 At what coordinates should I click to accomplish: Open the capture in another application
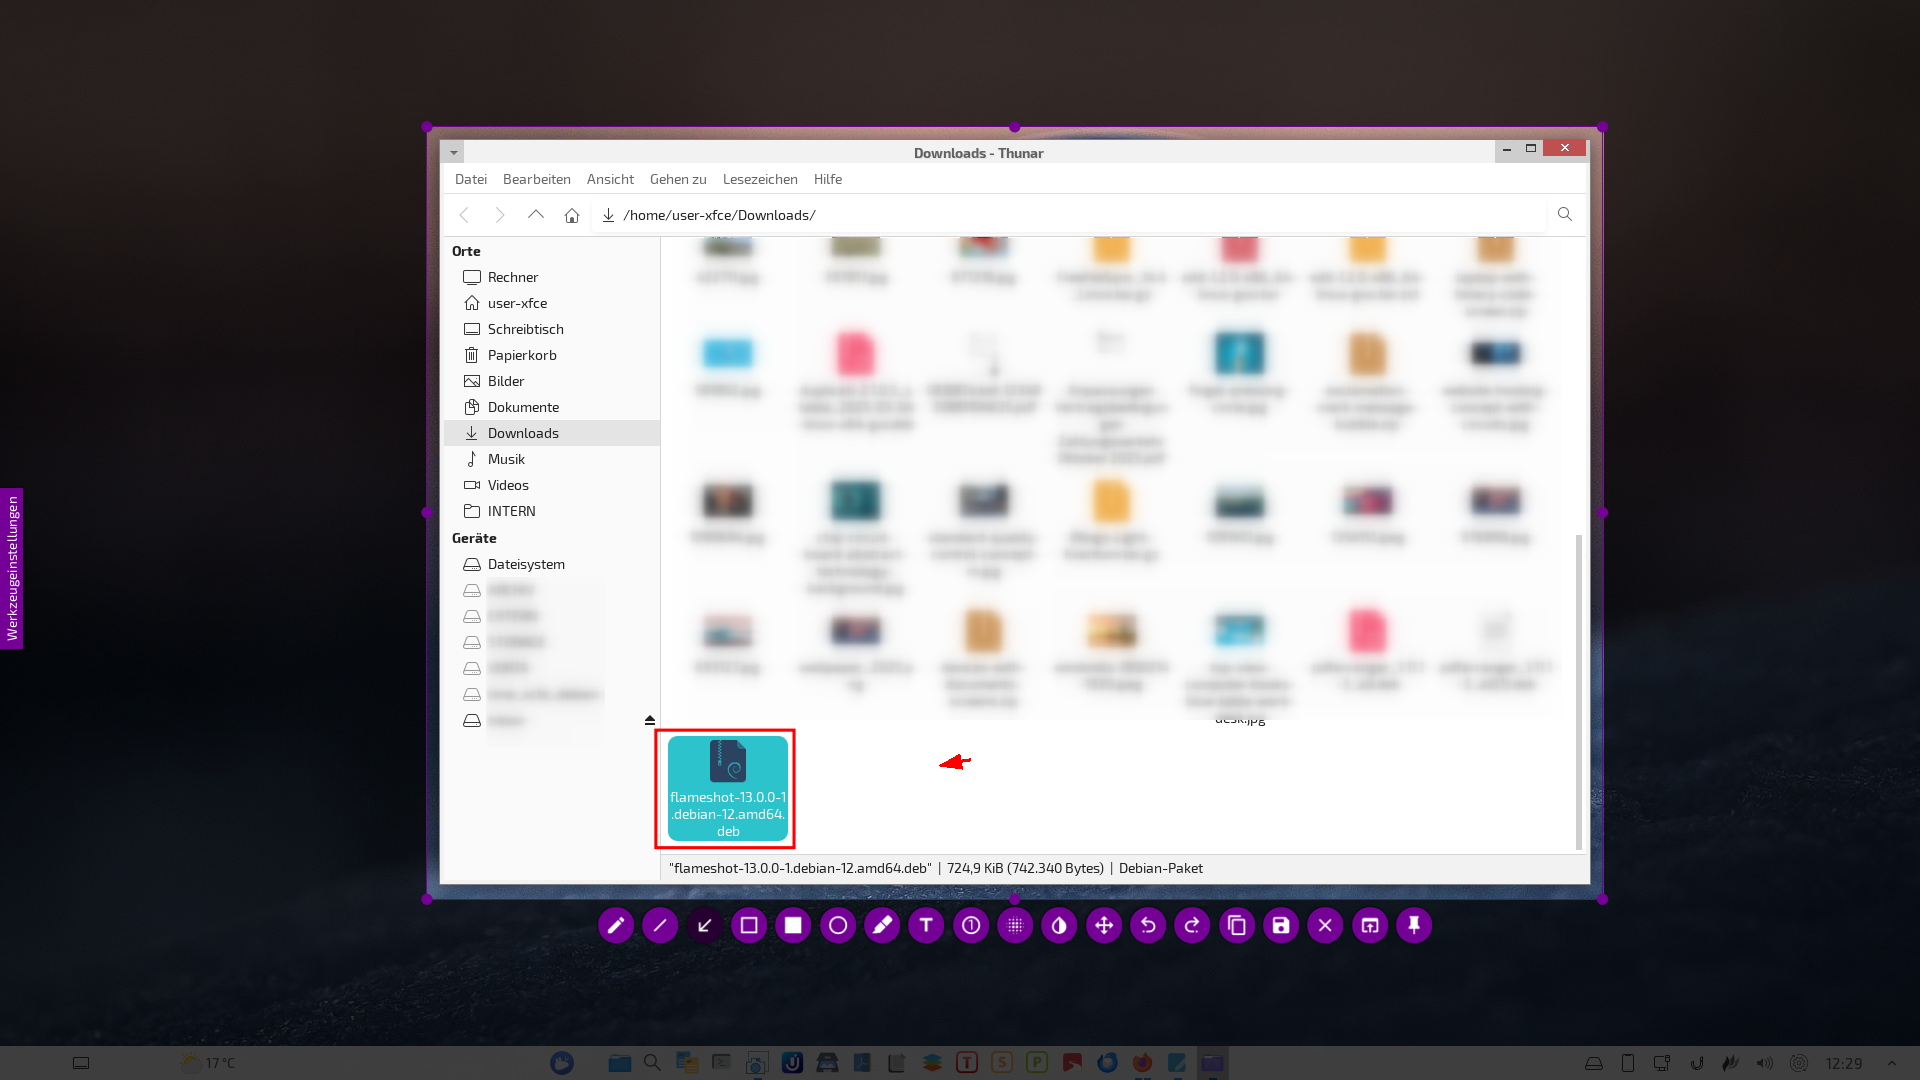[1370, 926]
